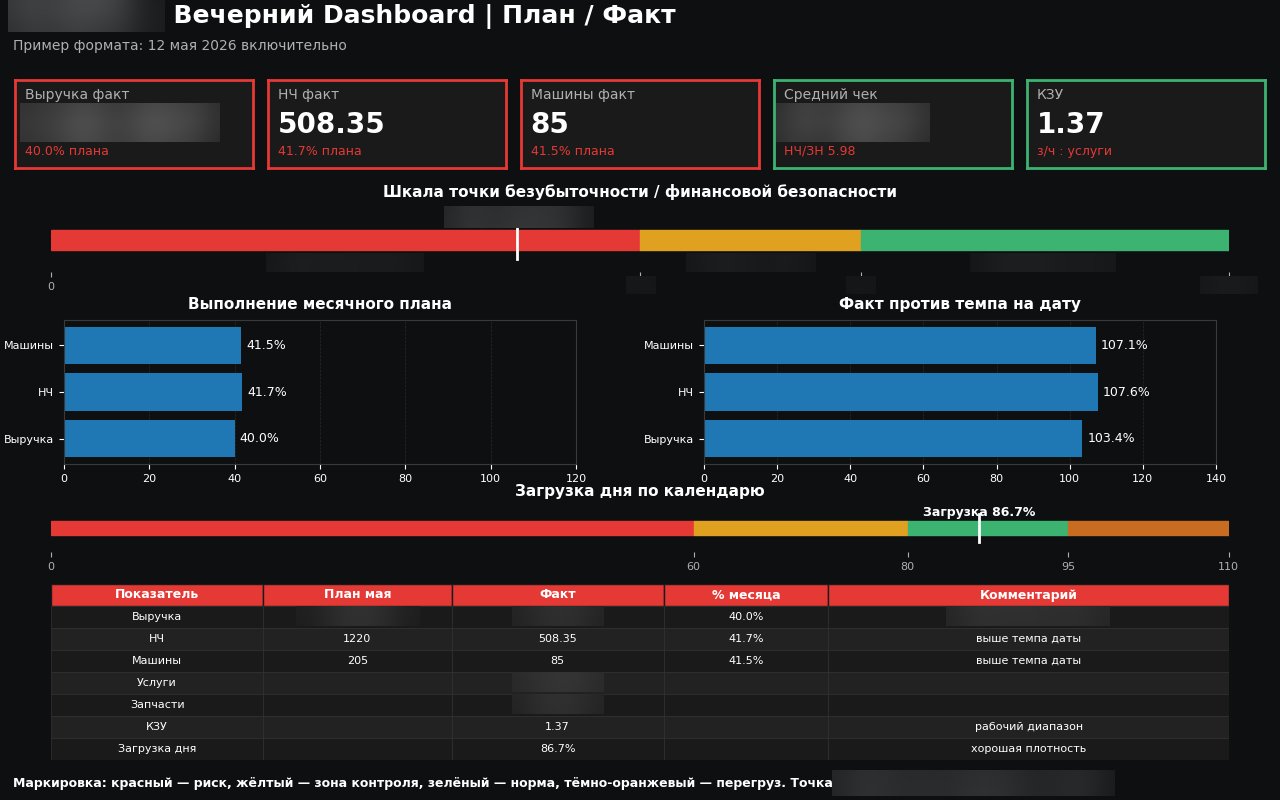Select the НЧ bar labeled 41.7% in the chart
This screenshot has width=1280, height=800.
pyautogui.click(x=153, y=392)
